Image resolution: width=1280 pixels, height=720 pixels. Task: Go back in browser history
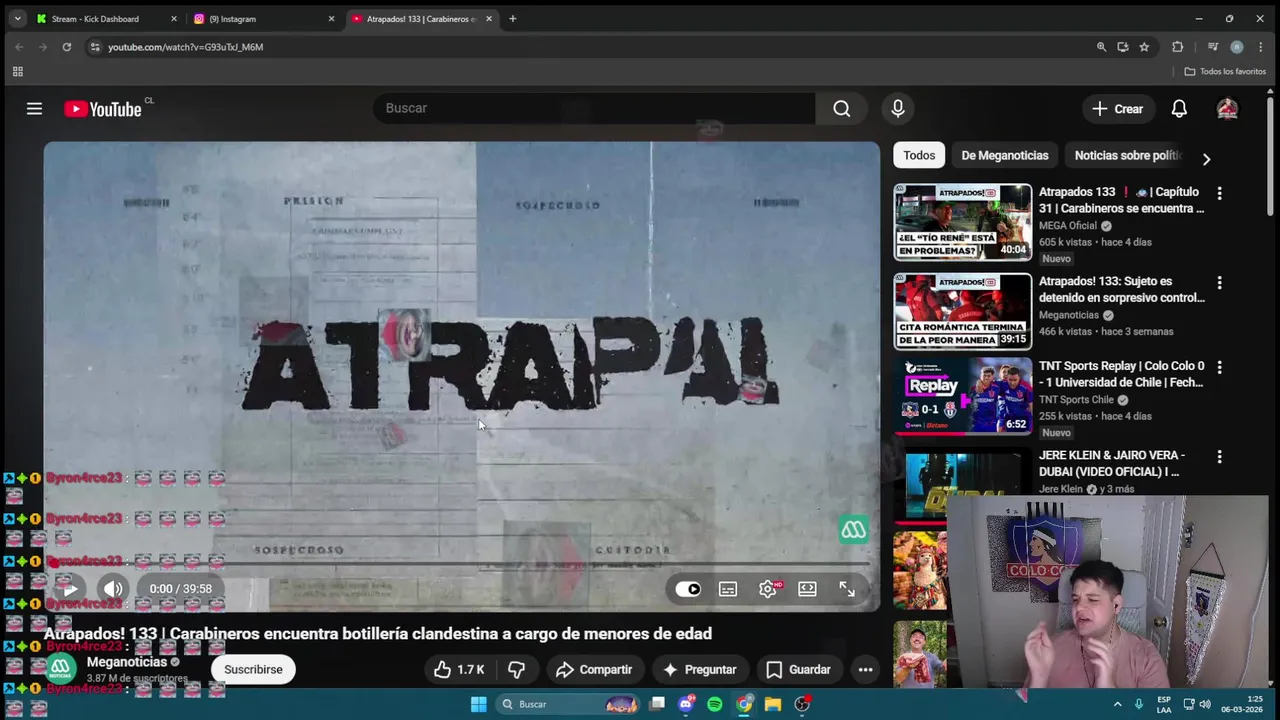click(19, 47)
